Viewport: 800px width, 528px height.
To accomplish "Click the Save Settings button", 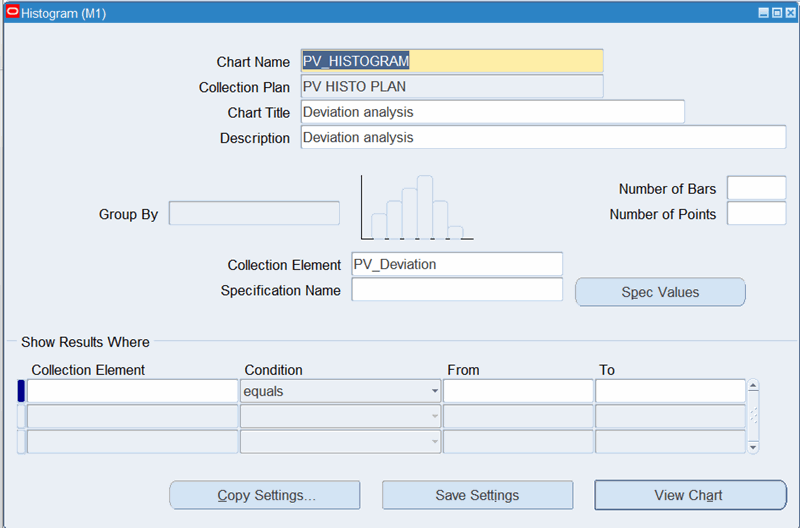I will point(478,495).
